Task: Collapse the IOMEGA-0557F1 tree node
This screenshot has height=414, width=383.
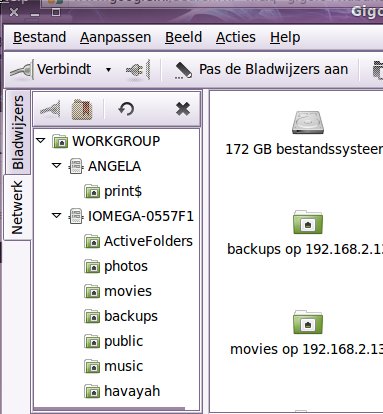Action: pos(57,216)
